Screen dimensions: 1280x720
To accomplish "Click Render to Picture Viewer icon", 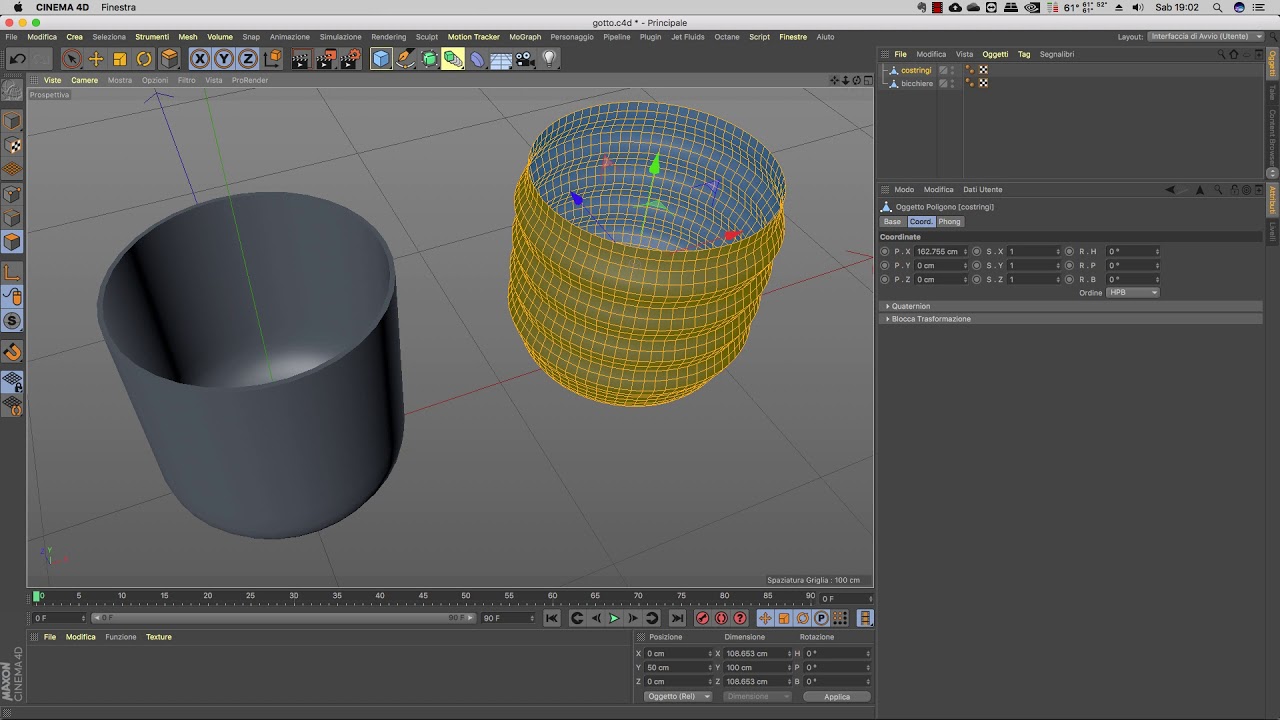I will (x=326, y=59).
